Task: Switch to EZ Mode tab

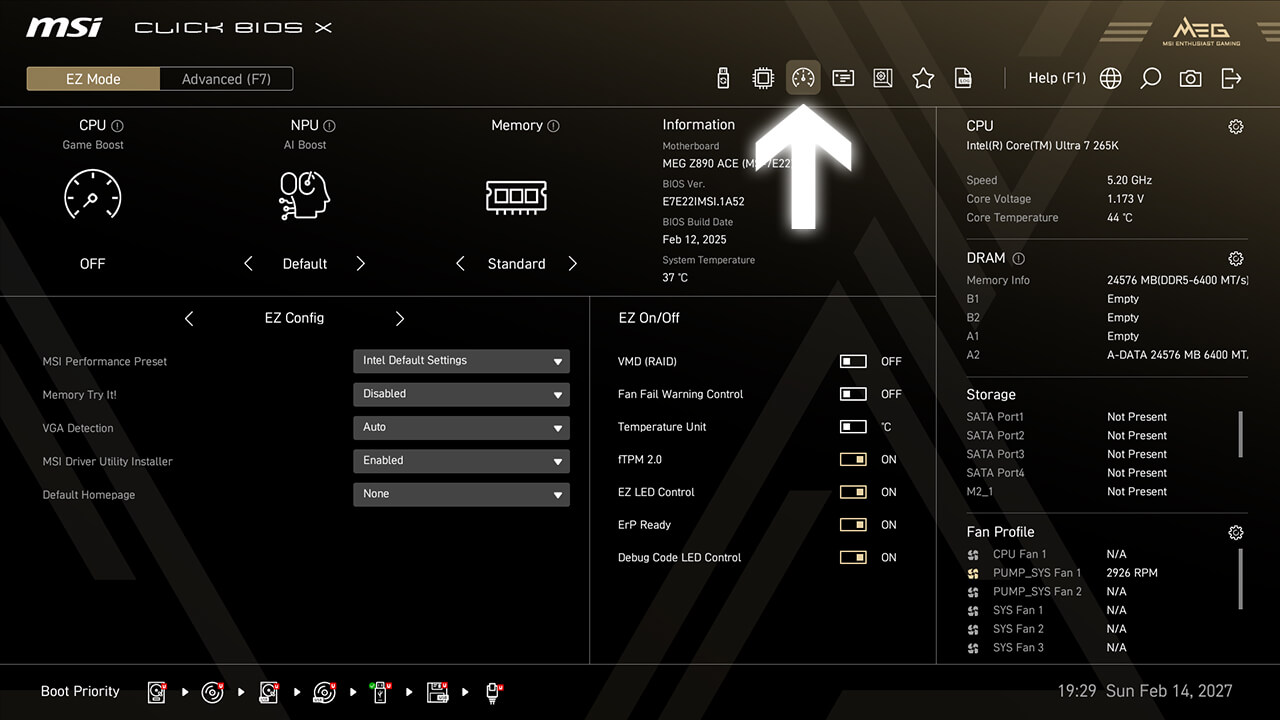Action: click(x=93, y=79)
